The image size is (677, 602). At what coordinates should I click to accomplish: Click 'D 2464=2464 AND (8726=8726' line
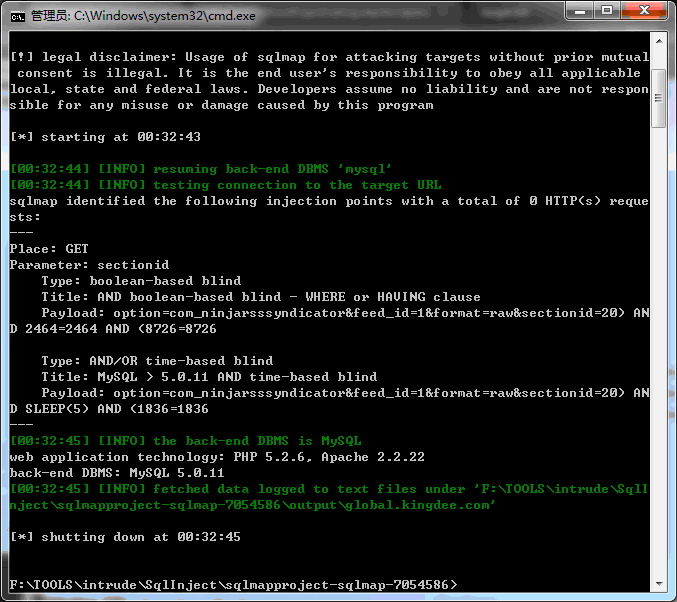pos(113,329)
